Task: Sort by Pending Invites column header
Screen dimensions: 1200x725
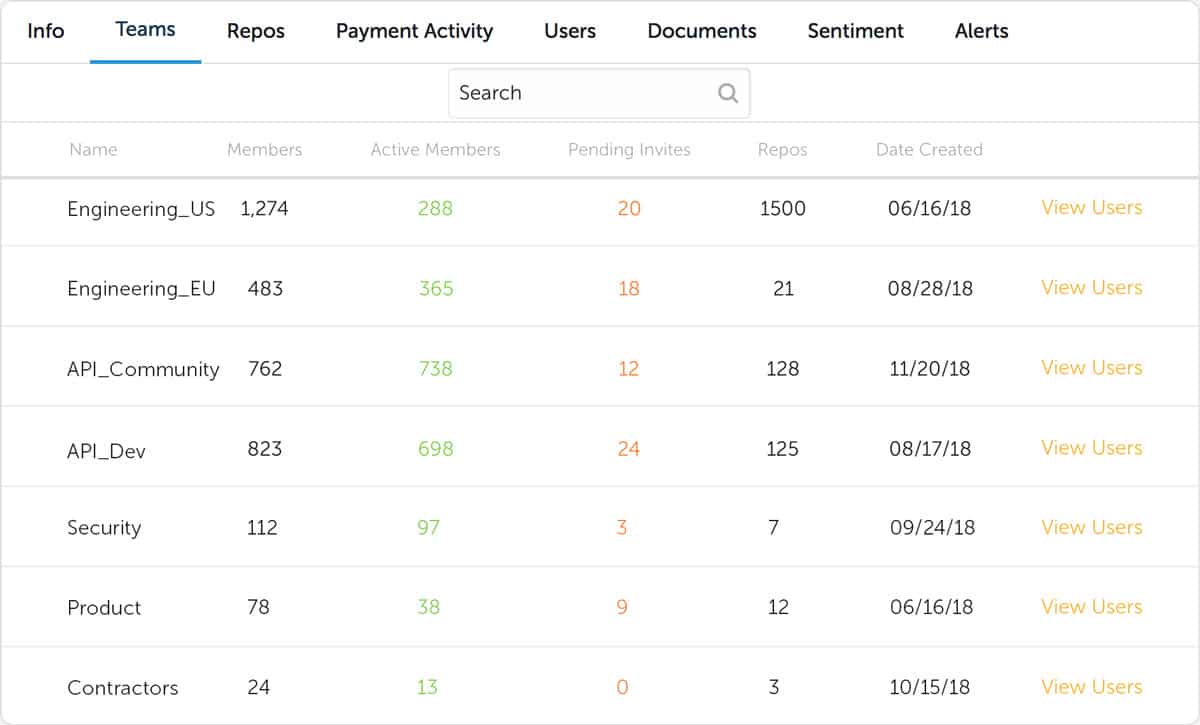Action: 629,150
